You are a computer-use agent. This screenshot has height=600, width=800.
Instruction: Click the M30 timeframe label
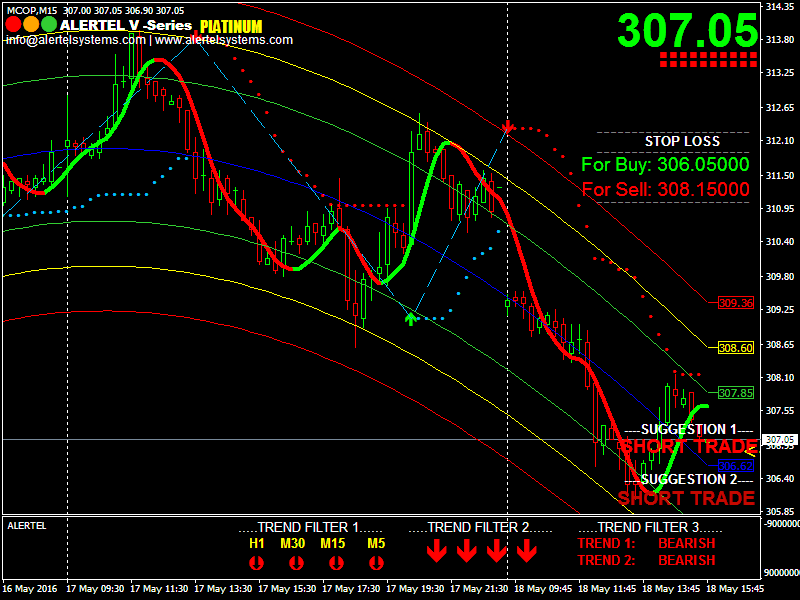(293, 543)
